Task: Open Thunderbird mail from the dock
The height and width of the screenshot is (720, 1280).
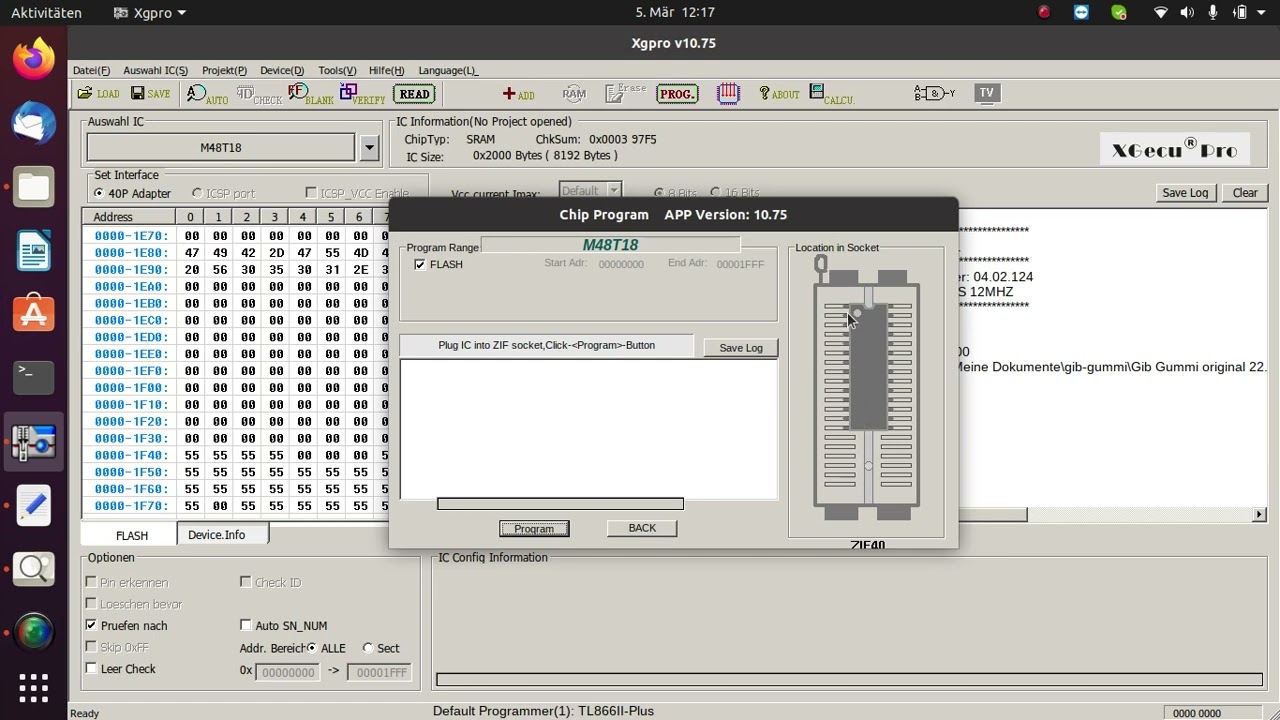Action: coord(34,122)
